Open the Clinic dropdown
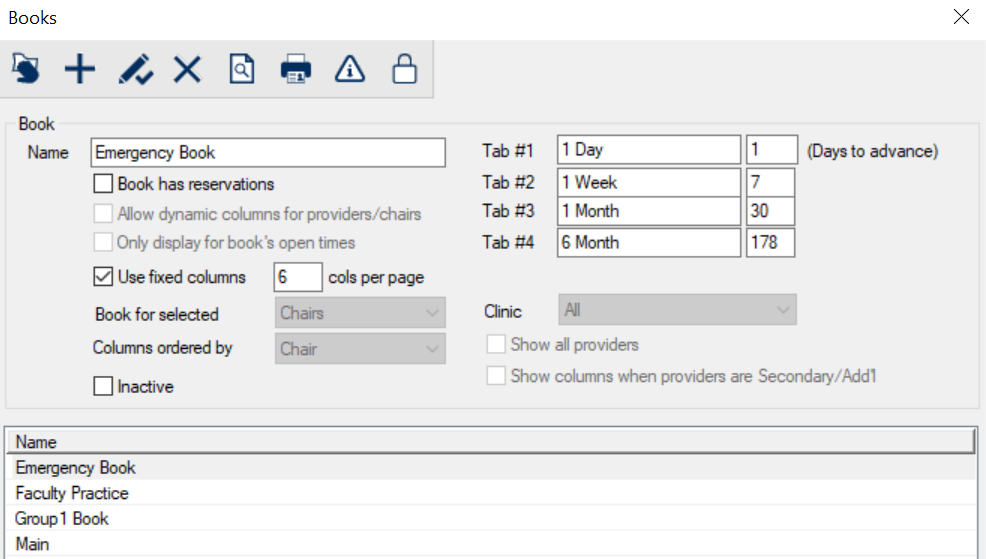 (x=677, y=311)
